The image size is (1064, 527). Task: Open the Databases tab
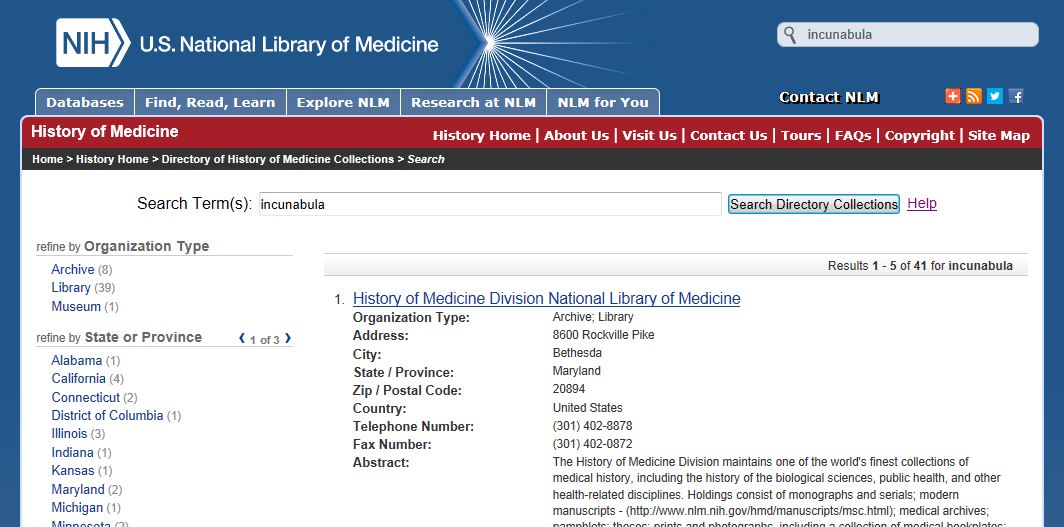point(85,102)
